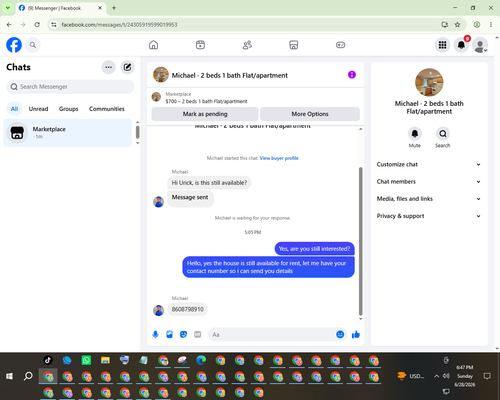This screenshot has height=400, width=500.
Task: Open Chats options three-dot button
Action: pyautogui.click(x=108, y=67)
